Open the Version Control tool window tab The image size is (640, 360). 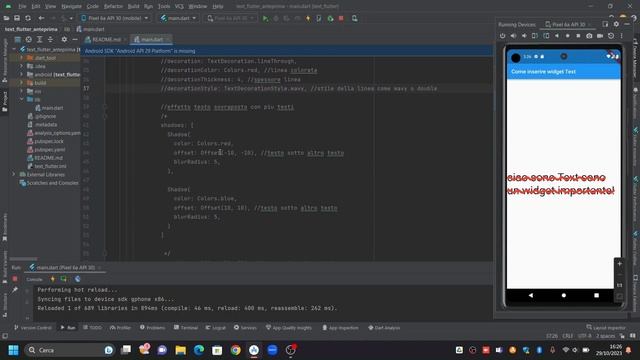click(x=33, y=328)
